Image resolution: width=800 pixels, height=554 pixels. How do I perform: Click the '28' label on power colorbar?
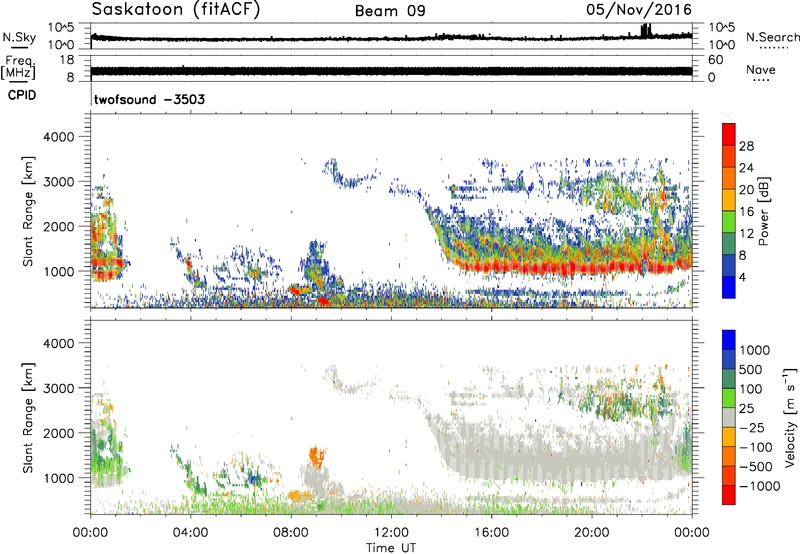(746, 146)
